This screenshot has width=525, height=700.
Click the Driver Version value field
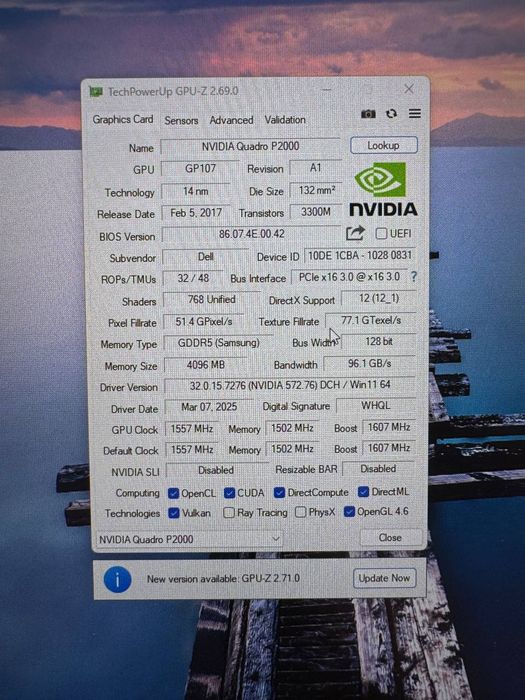290,385
